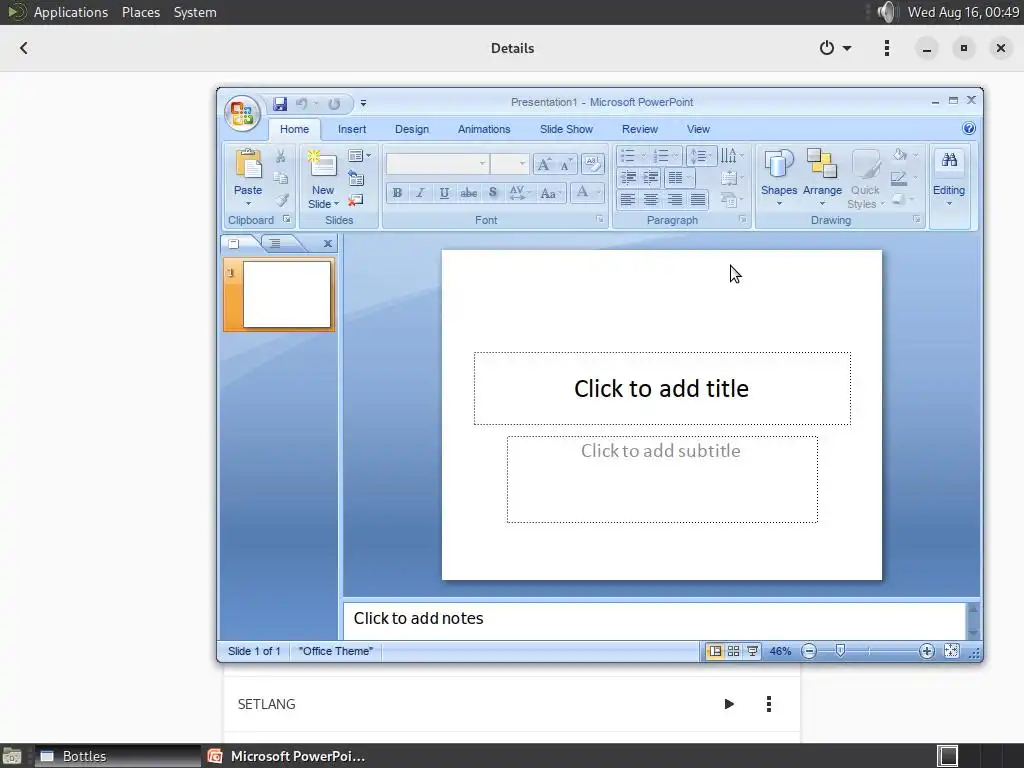Copy the selection with the Copy icon
Screen dimensions: 1024x768
pos(281,178)
